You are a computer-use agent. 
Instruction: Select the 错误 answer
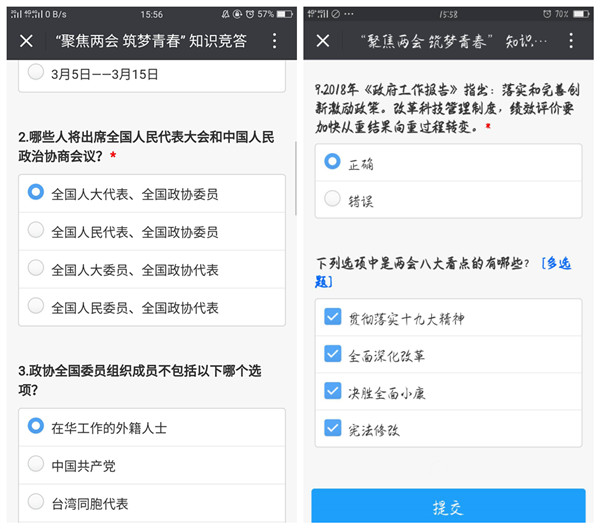[x=333, y=200]
